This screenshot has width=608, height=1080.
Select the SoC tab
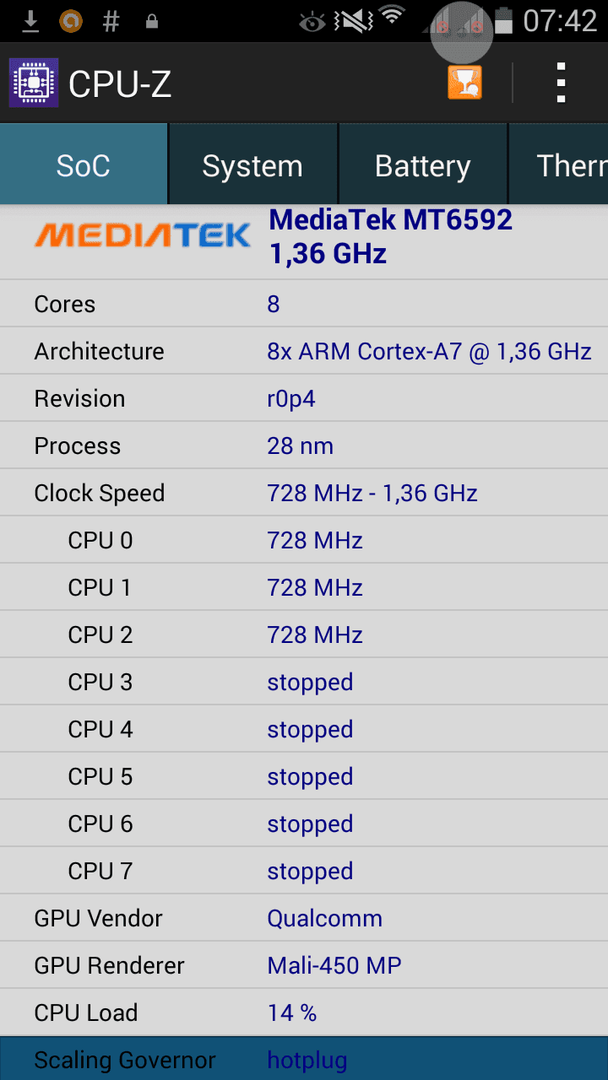83,165
